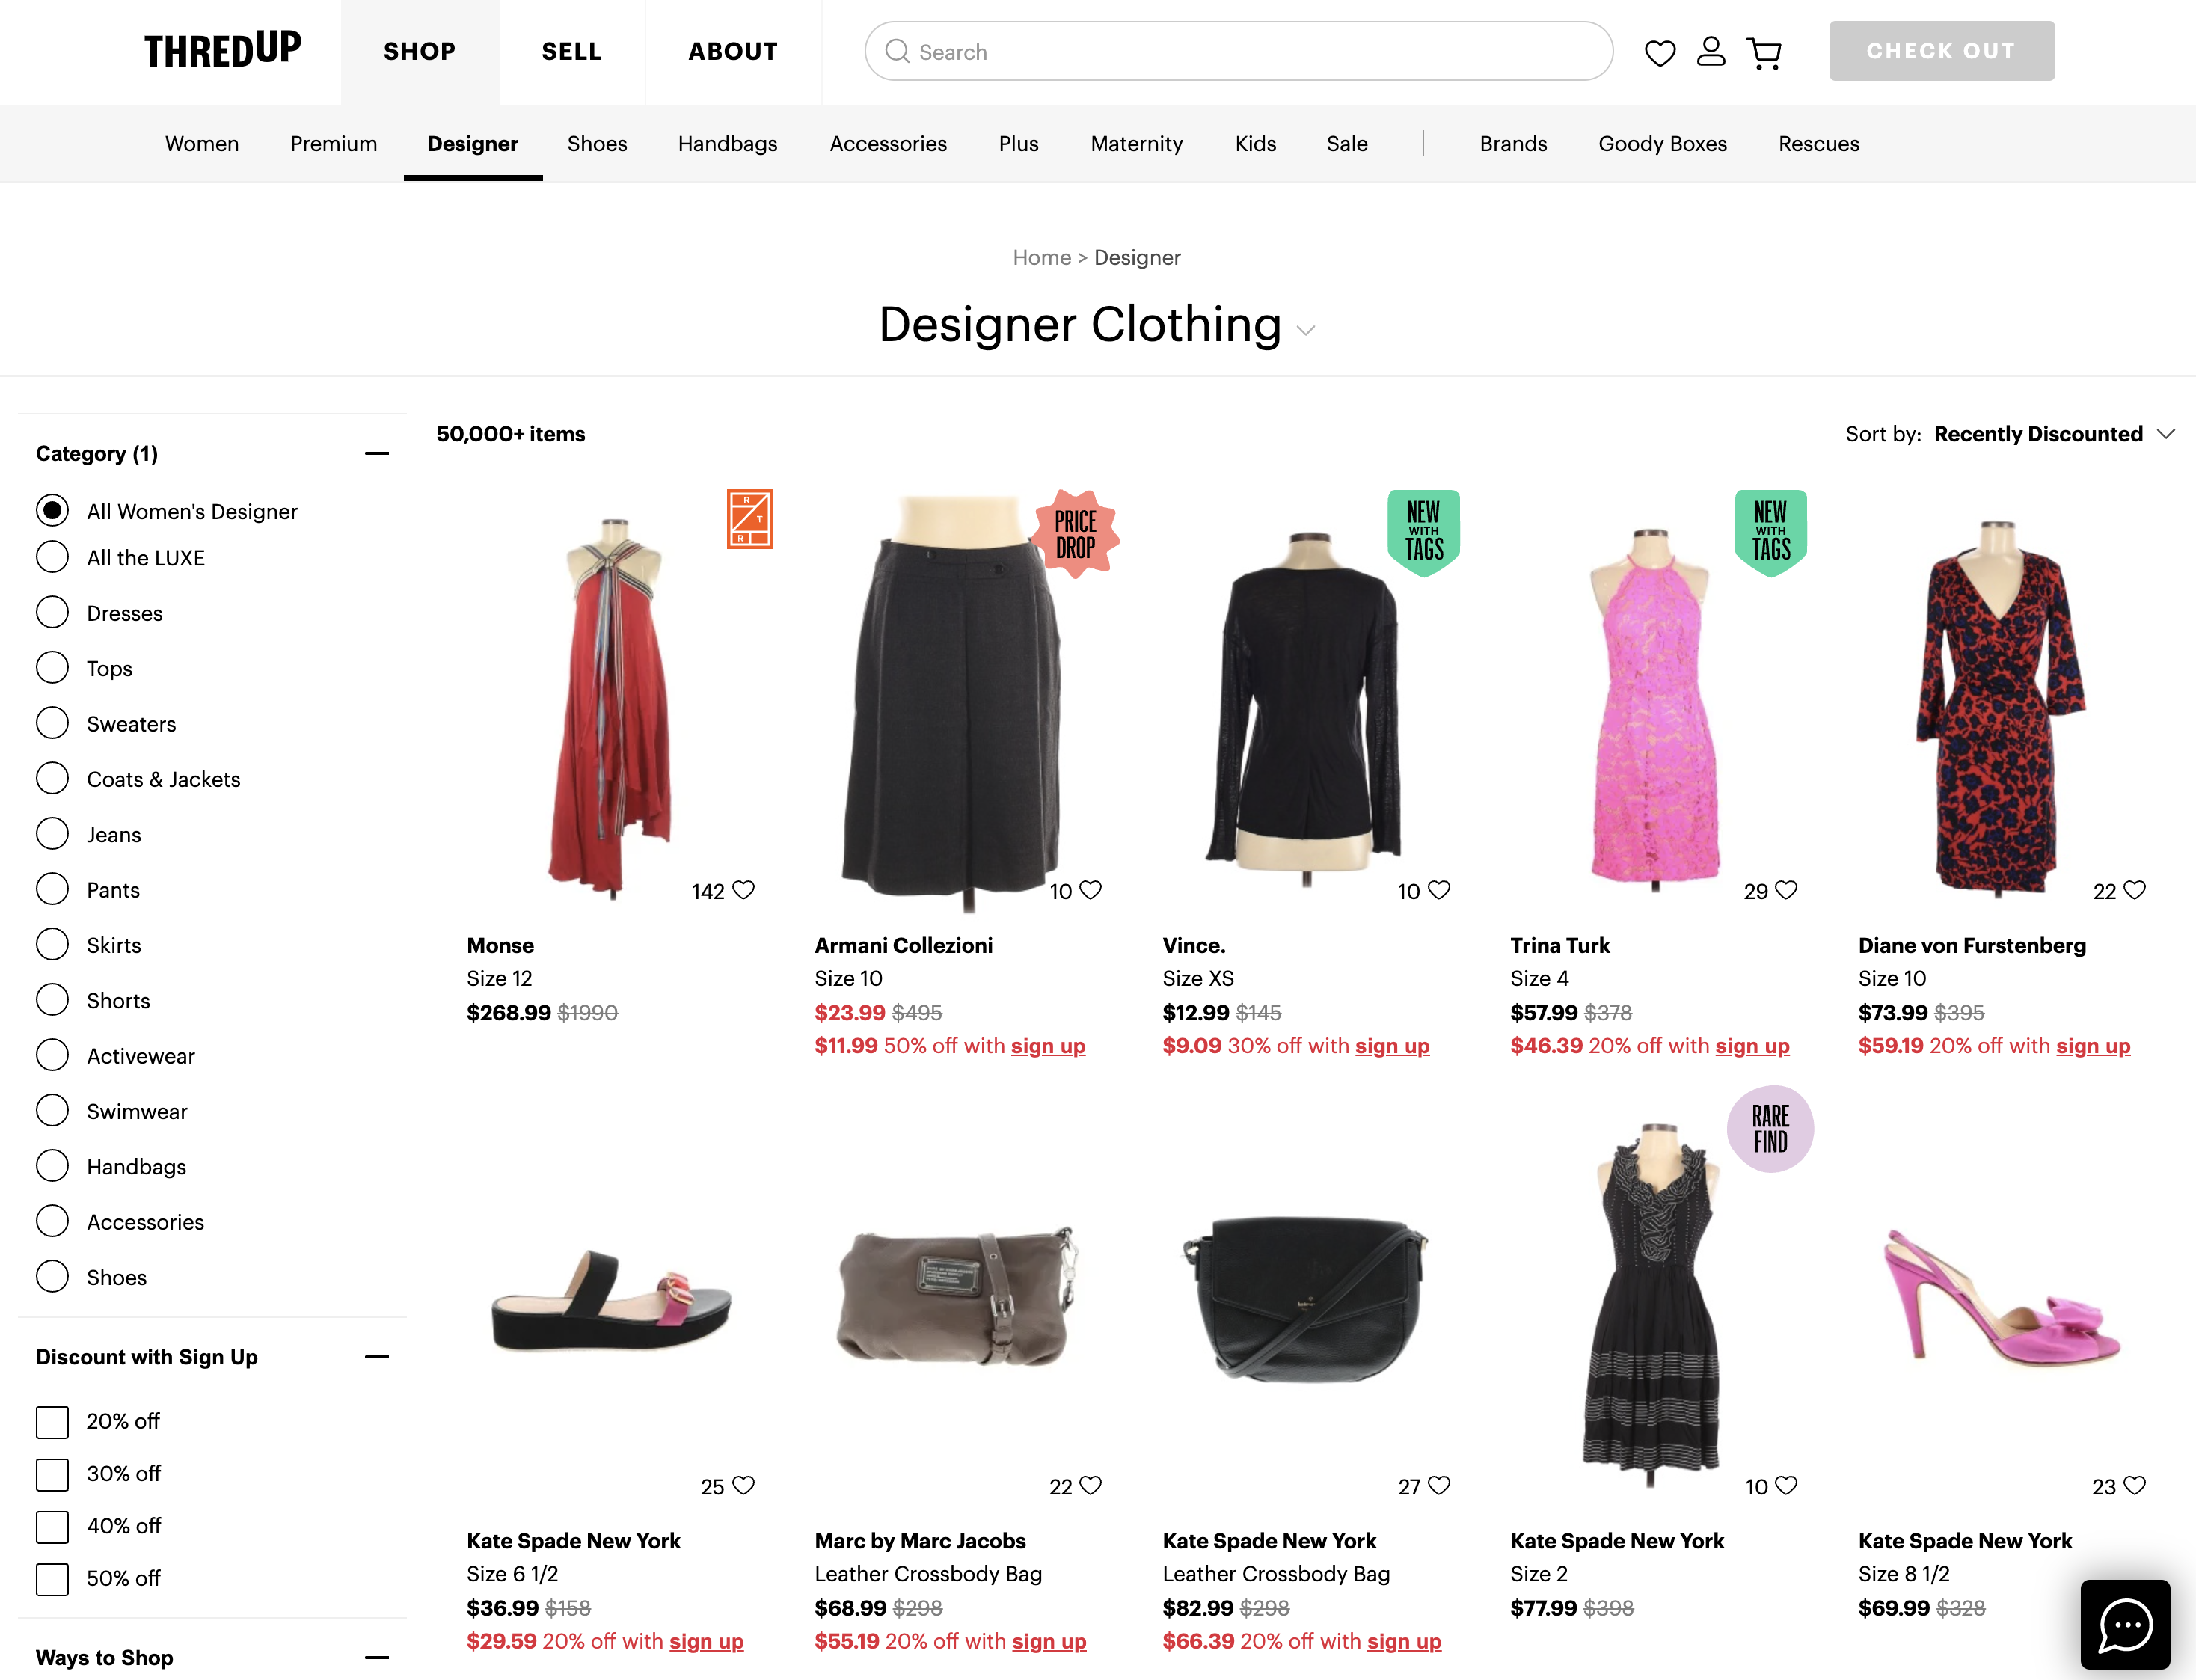Click the search magnifier icon

click(x=897, y=51)
